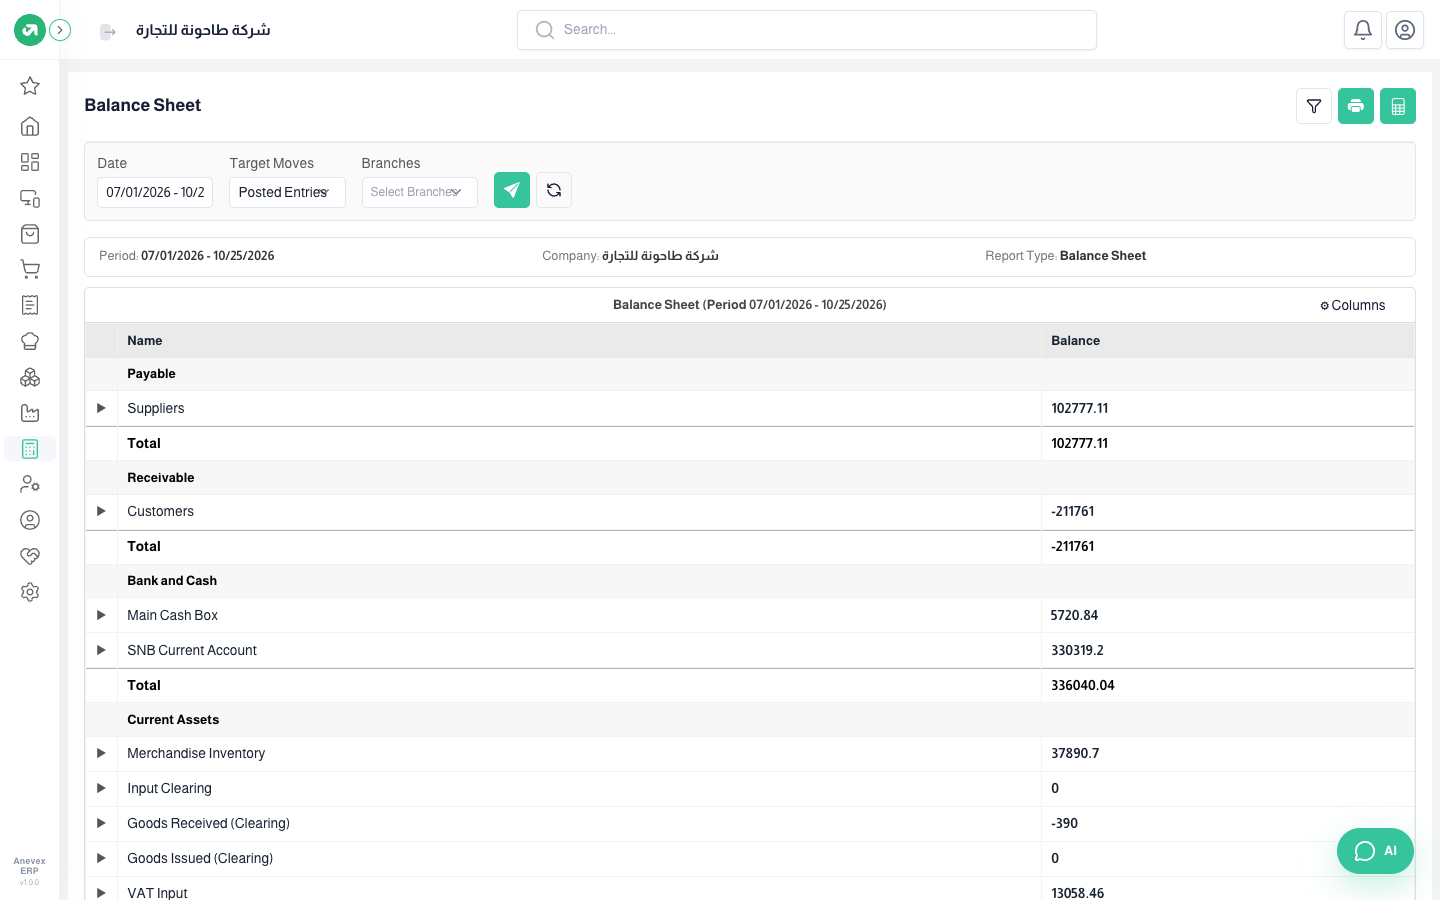Screen dimensions: 1440x900
Task: Expand the Input Clearing row
Action: [101, 788]
